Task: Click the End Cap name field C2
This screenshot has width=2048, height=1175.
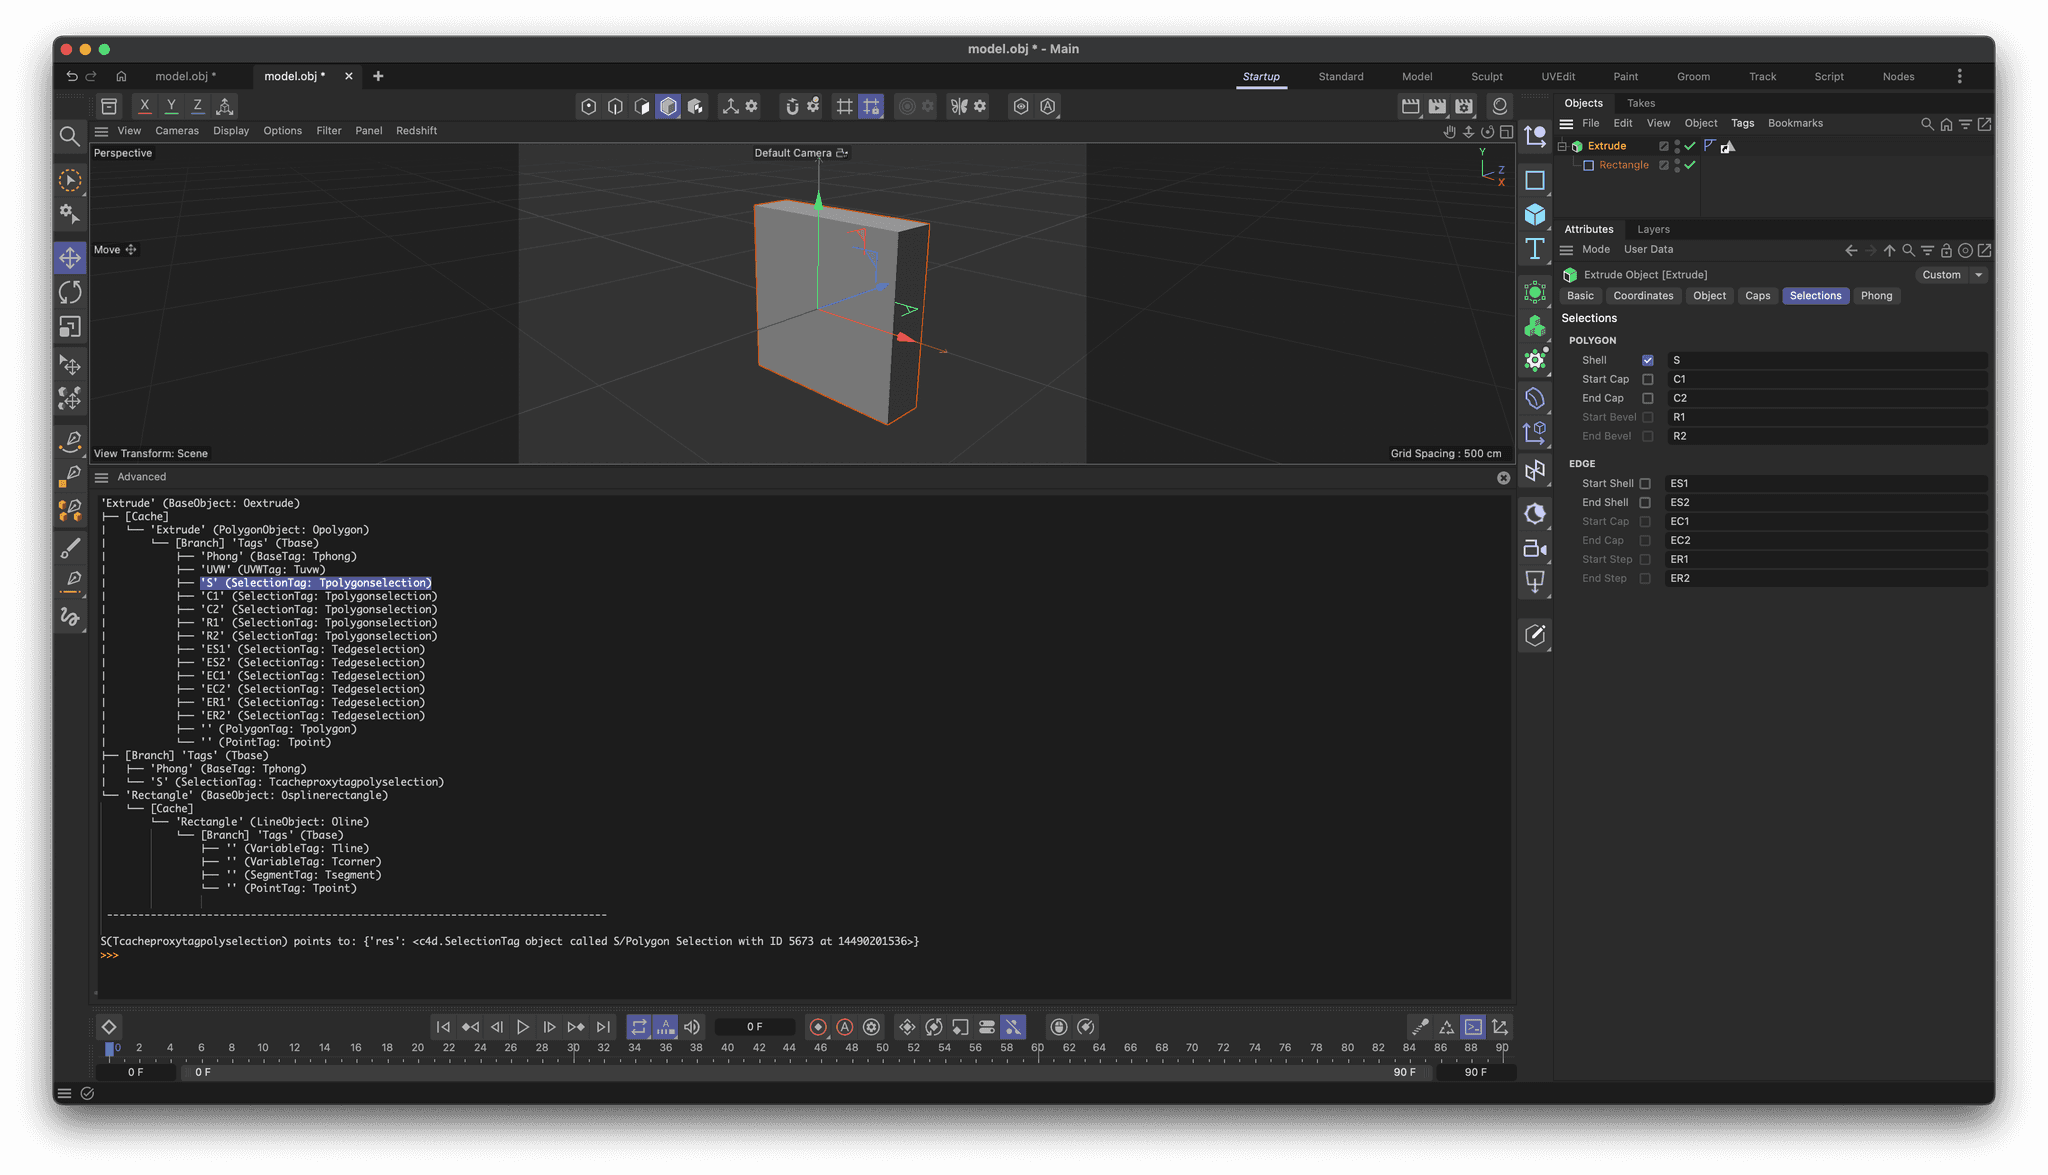Action: (x=1825, y=398)
